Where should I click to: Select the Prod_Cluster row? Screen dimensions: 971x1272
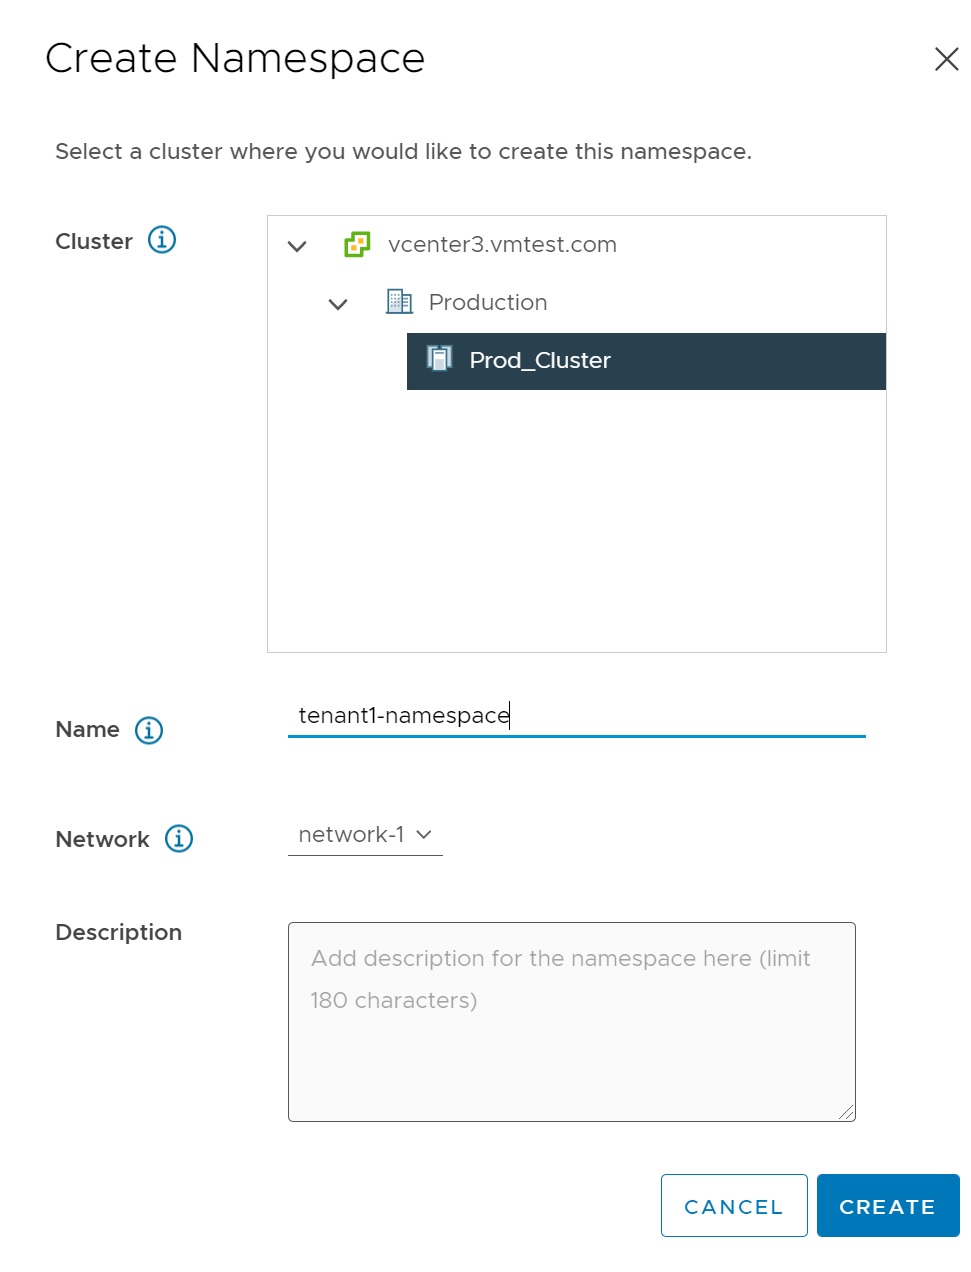645,361
